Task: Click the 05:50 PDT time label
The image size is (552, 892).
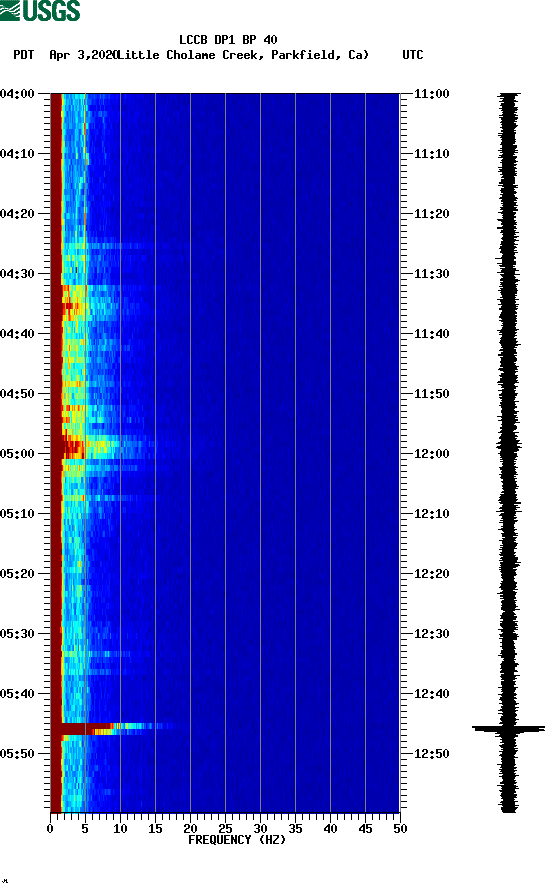Action: click(18, 754)
